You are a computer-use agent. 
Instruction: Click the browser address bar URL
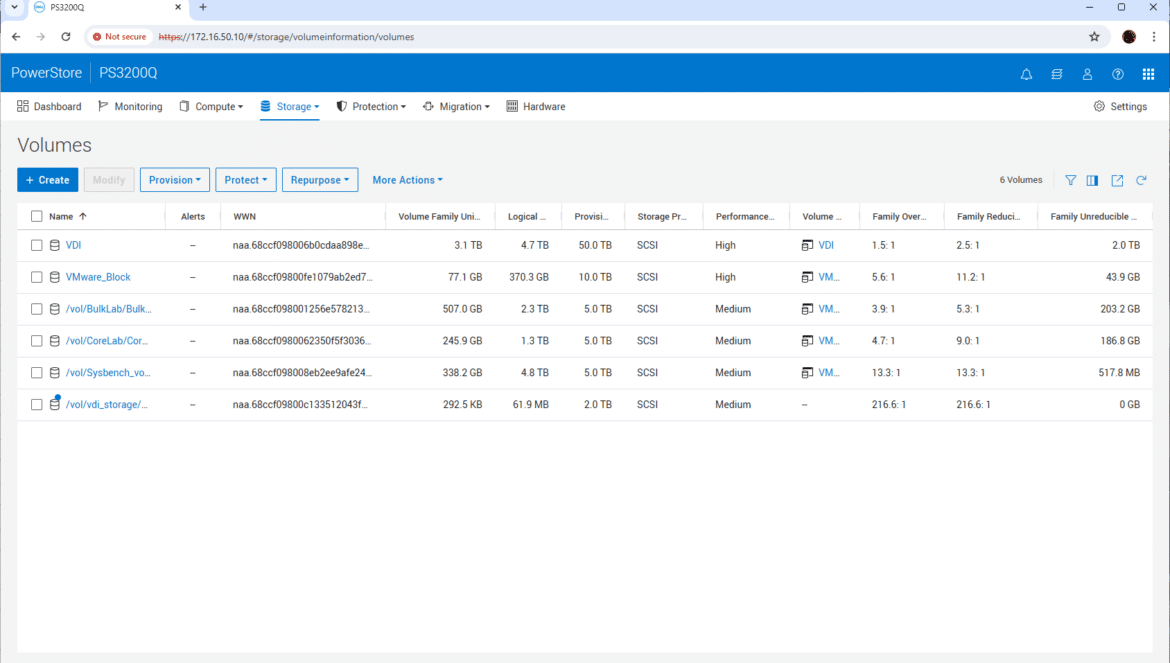point(286,37)
